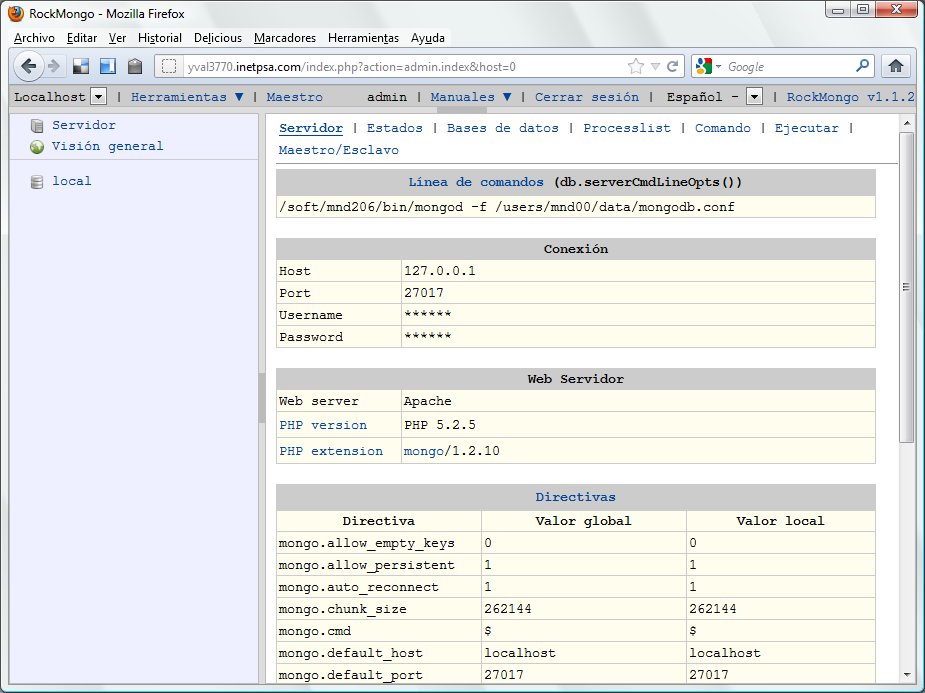Open the Español language dropdown
The image size is (925, 693).
[754, 97]
